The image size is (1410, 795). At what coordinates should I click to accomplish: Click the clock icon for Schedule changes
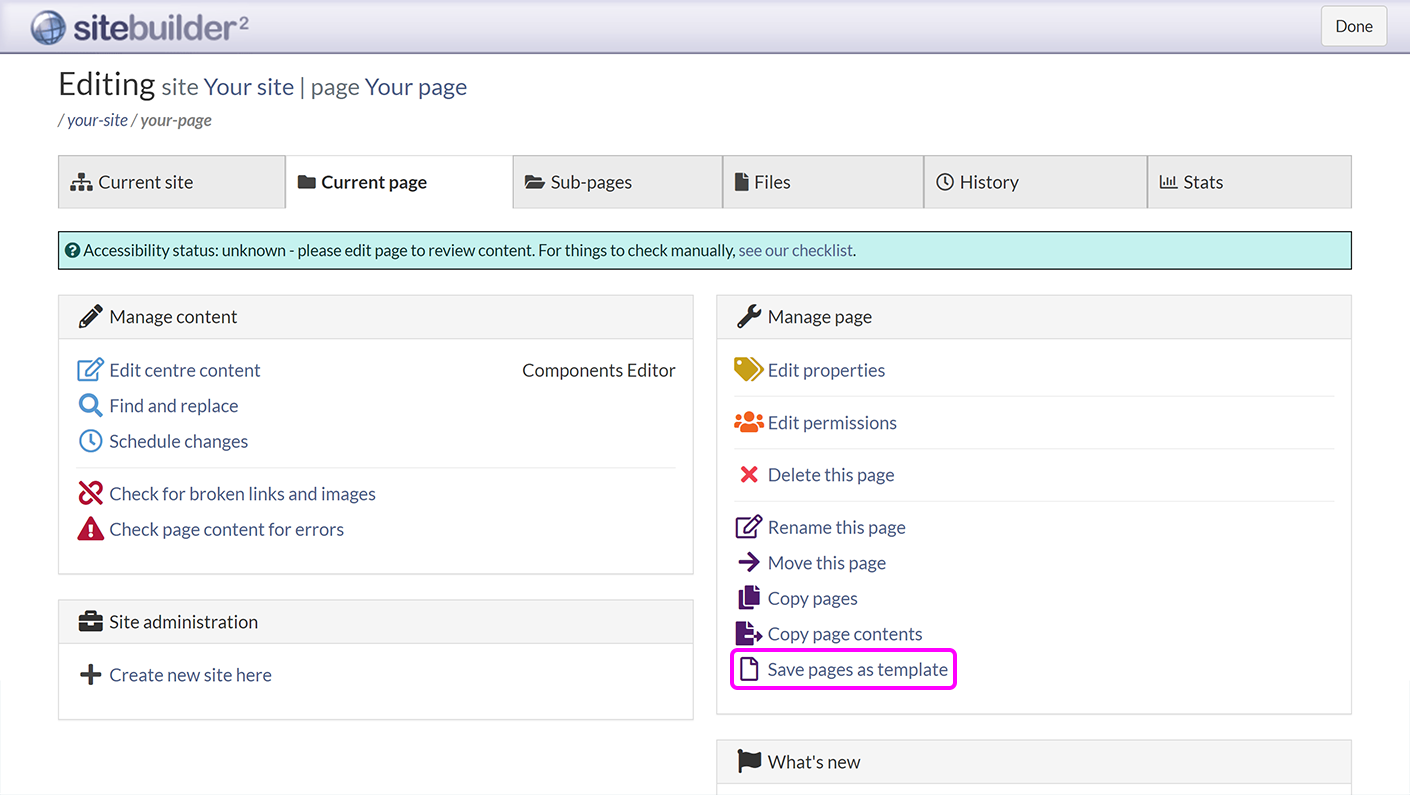click(90, 441)
